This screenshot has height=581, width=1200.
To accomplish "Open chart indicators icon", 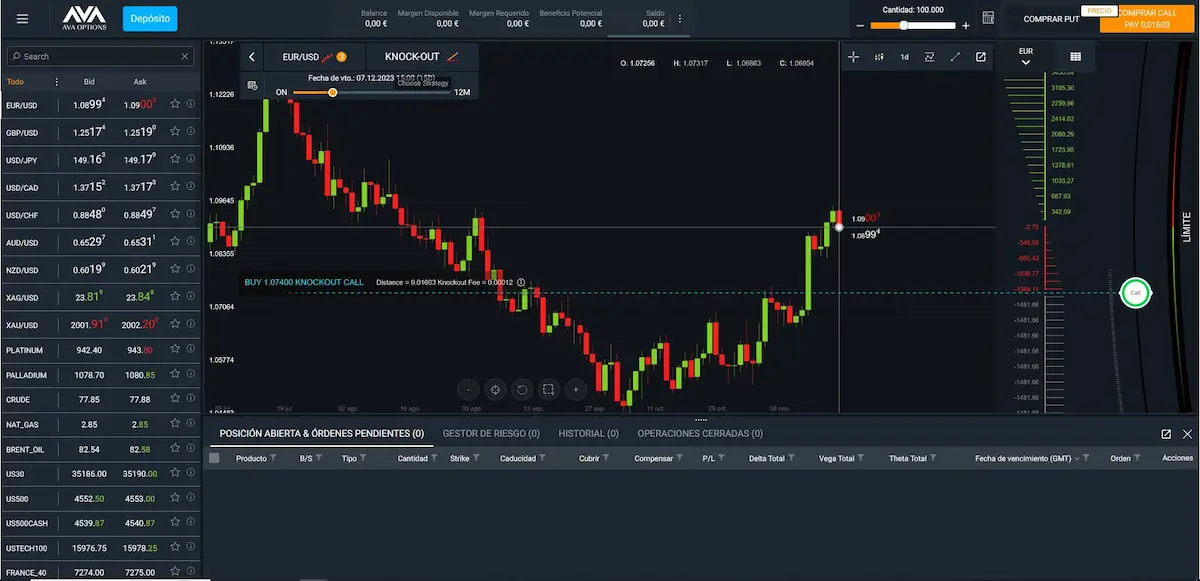I will coord(930,57).
